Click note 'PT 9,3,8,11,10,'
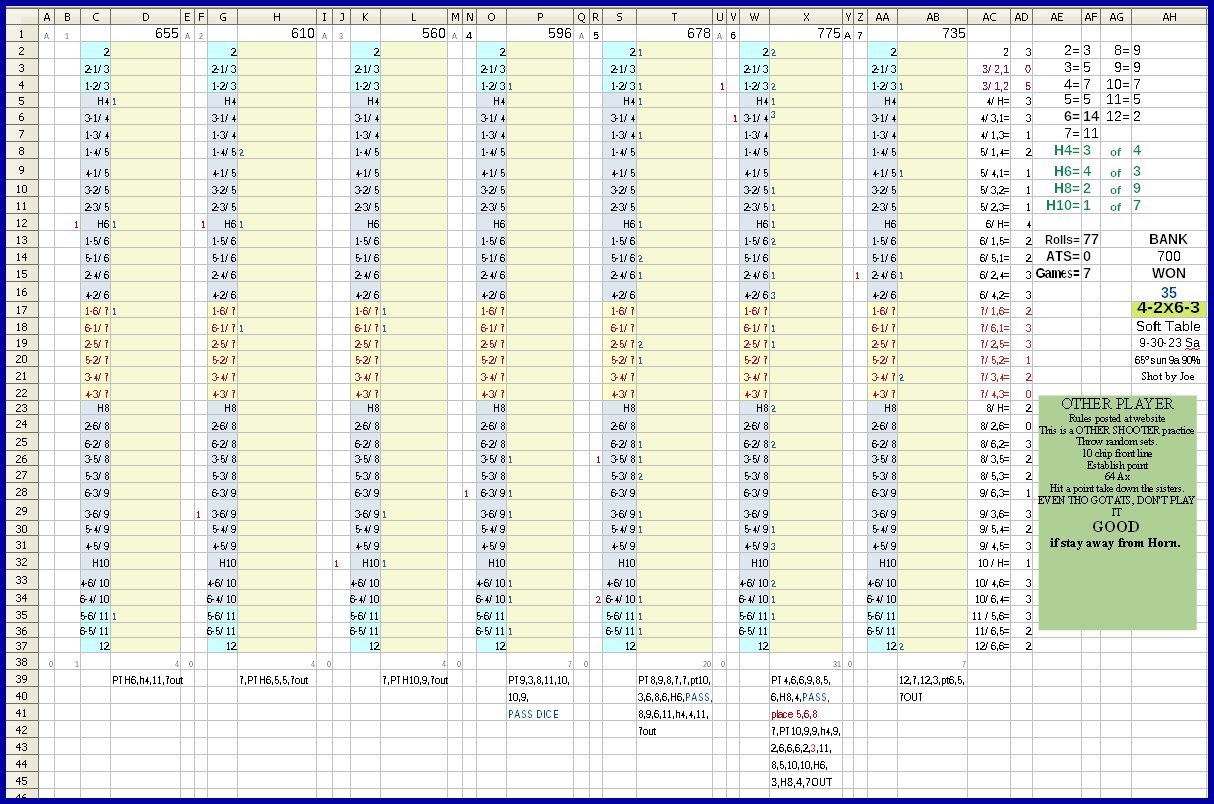This screenshot has height=804, width=1214. pos(540,679)
